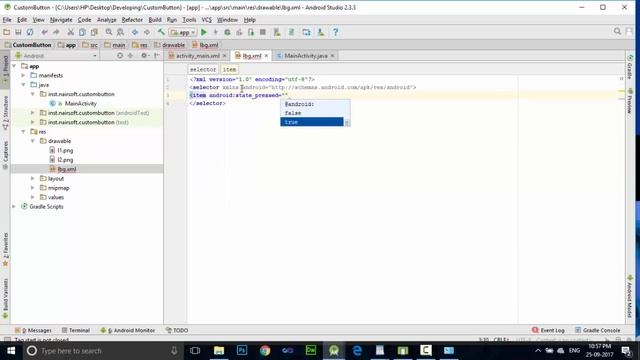Navigate forward with the right arrow icon

[147, 32]
